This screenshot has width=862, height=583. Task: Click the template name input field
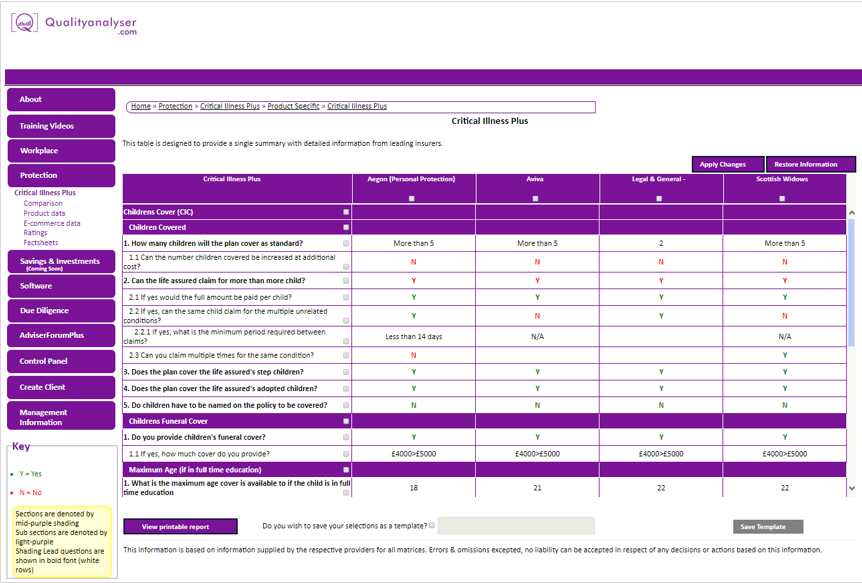[x=516, y=525]
